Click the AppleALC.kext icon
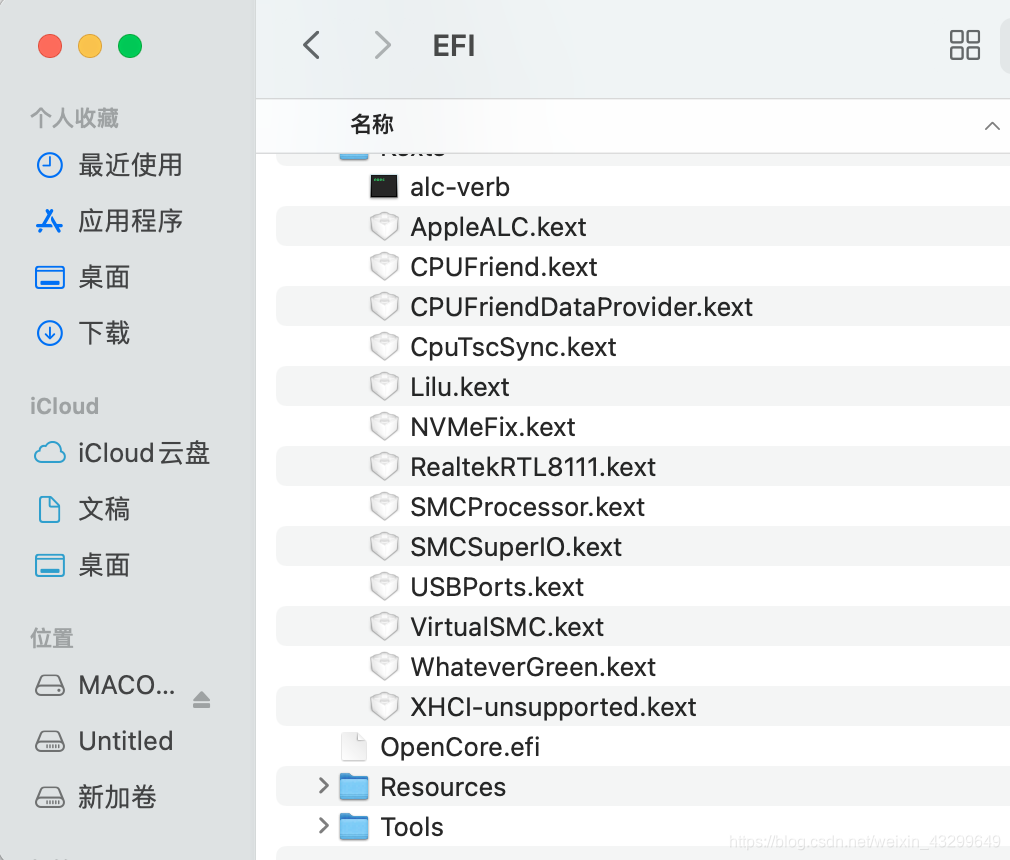 [x=384, y=227]
